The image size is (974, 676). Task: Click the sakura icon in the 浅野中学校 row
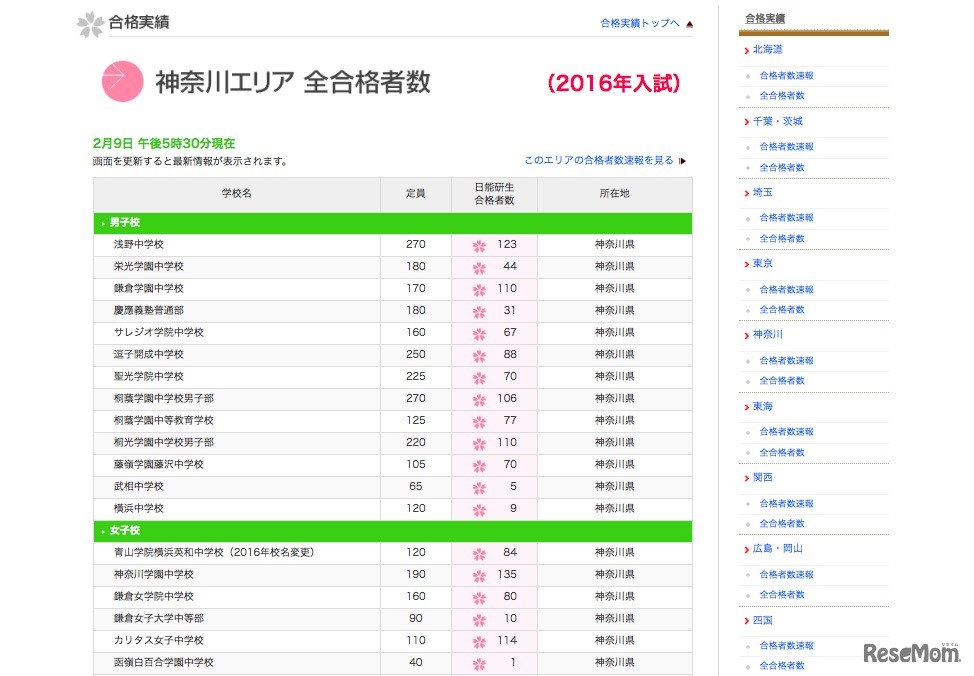tap(479, 245)
